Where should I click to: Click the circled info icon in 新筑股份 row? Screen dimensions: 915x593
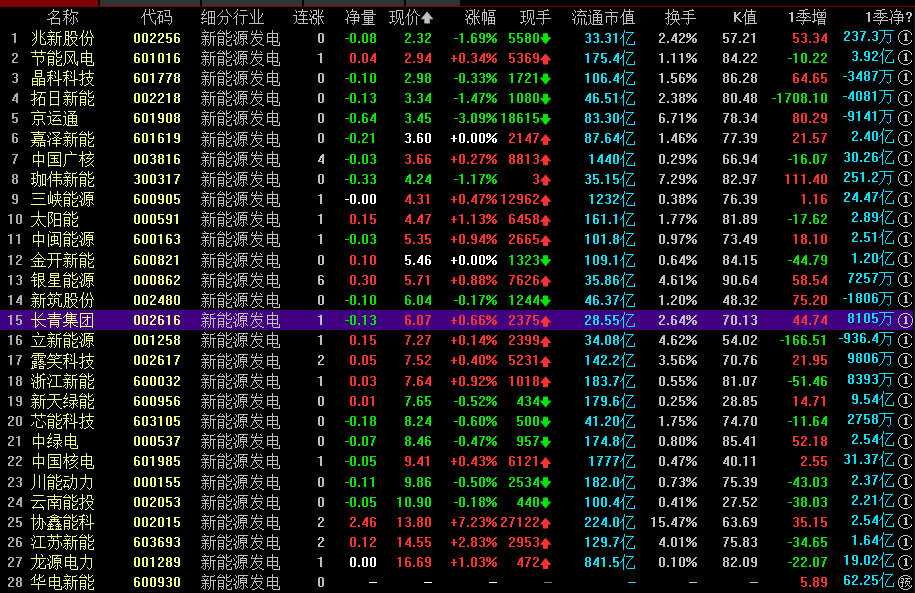[x=905, y=301]
